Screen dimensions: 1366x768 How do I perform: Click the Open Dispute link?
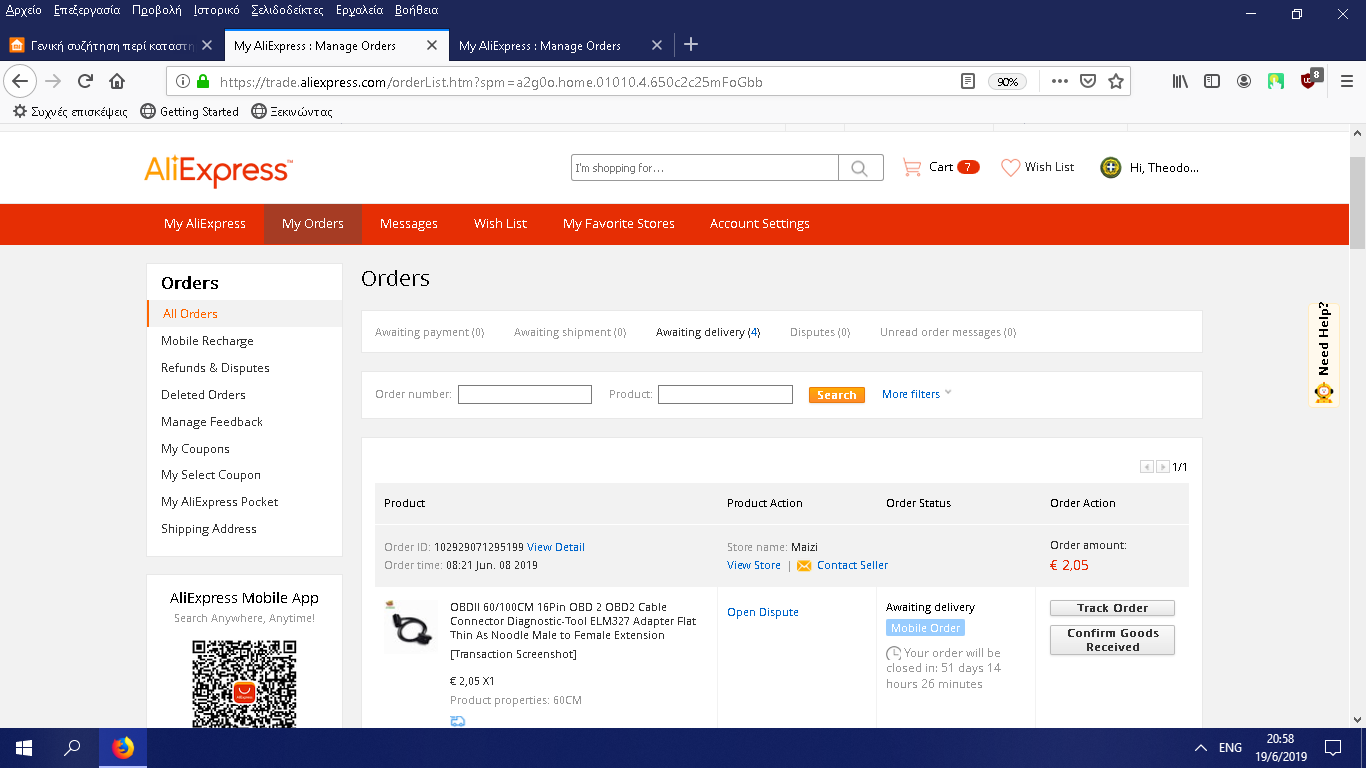coord(762,612)
